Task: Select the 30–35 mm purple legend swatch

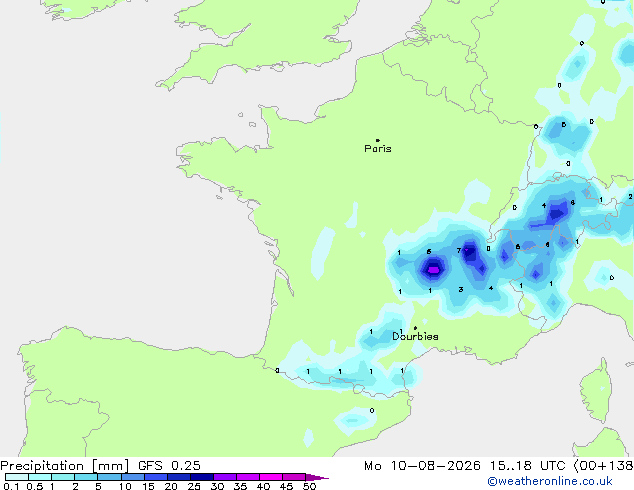Action: 225,477
